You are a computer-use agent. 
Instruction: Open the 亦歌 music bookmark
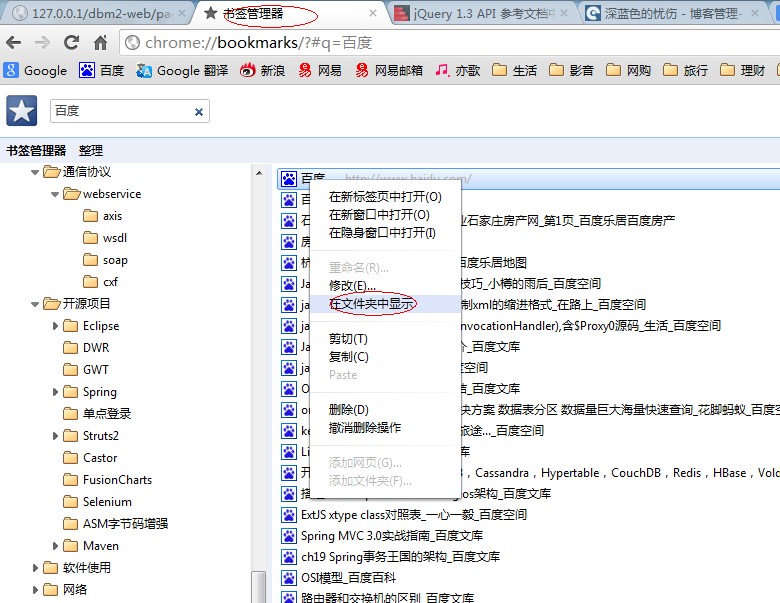[x=457, y=70]
